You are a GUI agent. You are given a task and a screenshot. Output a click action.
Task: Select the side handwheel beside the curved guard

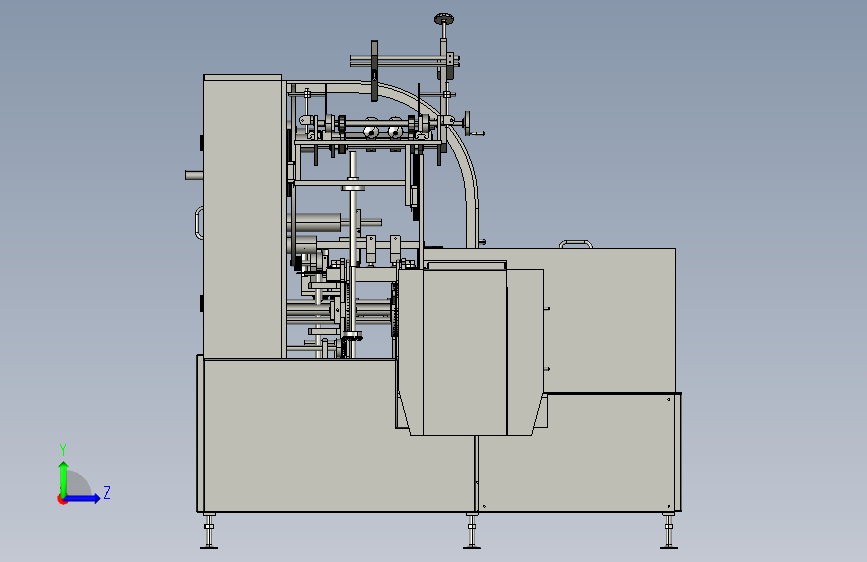pos(468,123)
